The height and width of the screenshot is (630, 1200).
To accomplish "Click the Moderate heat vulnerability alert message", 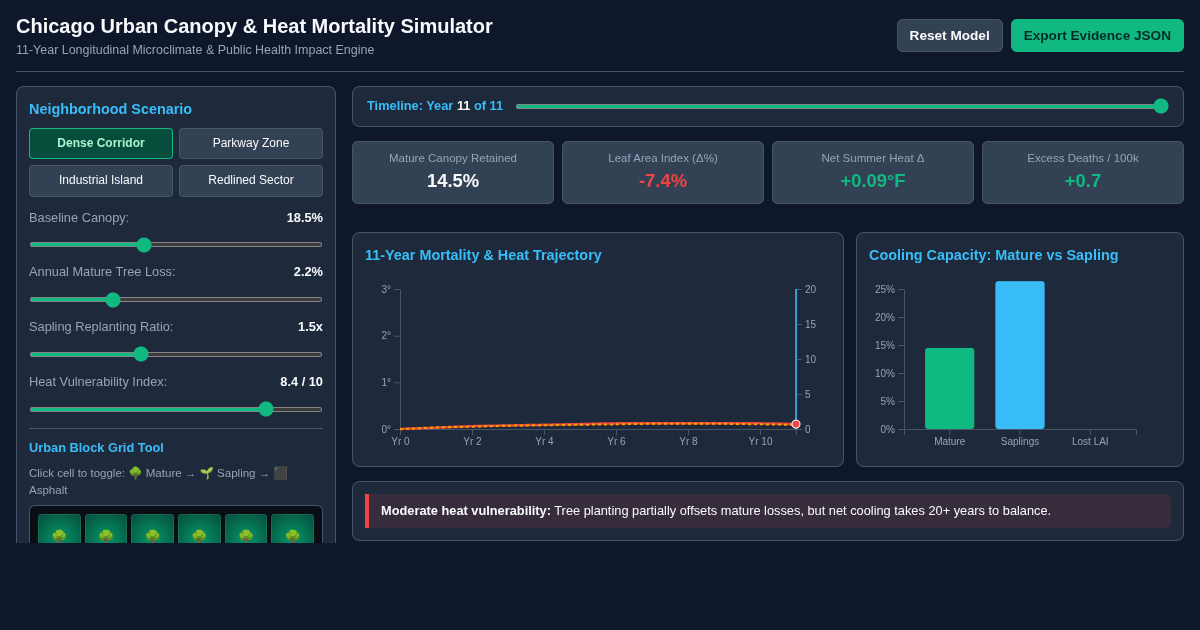I will pyautogui.click(x=768, y=511).
